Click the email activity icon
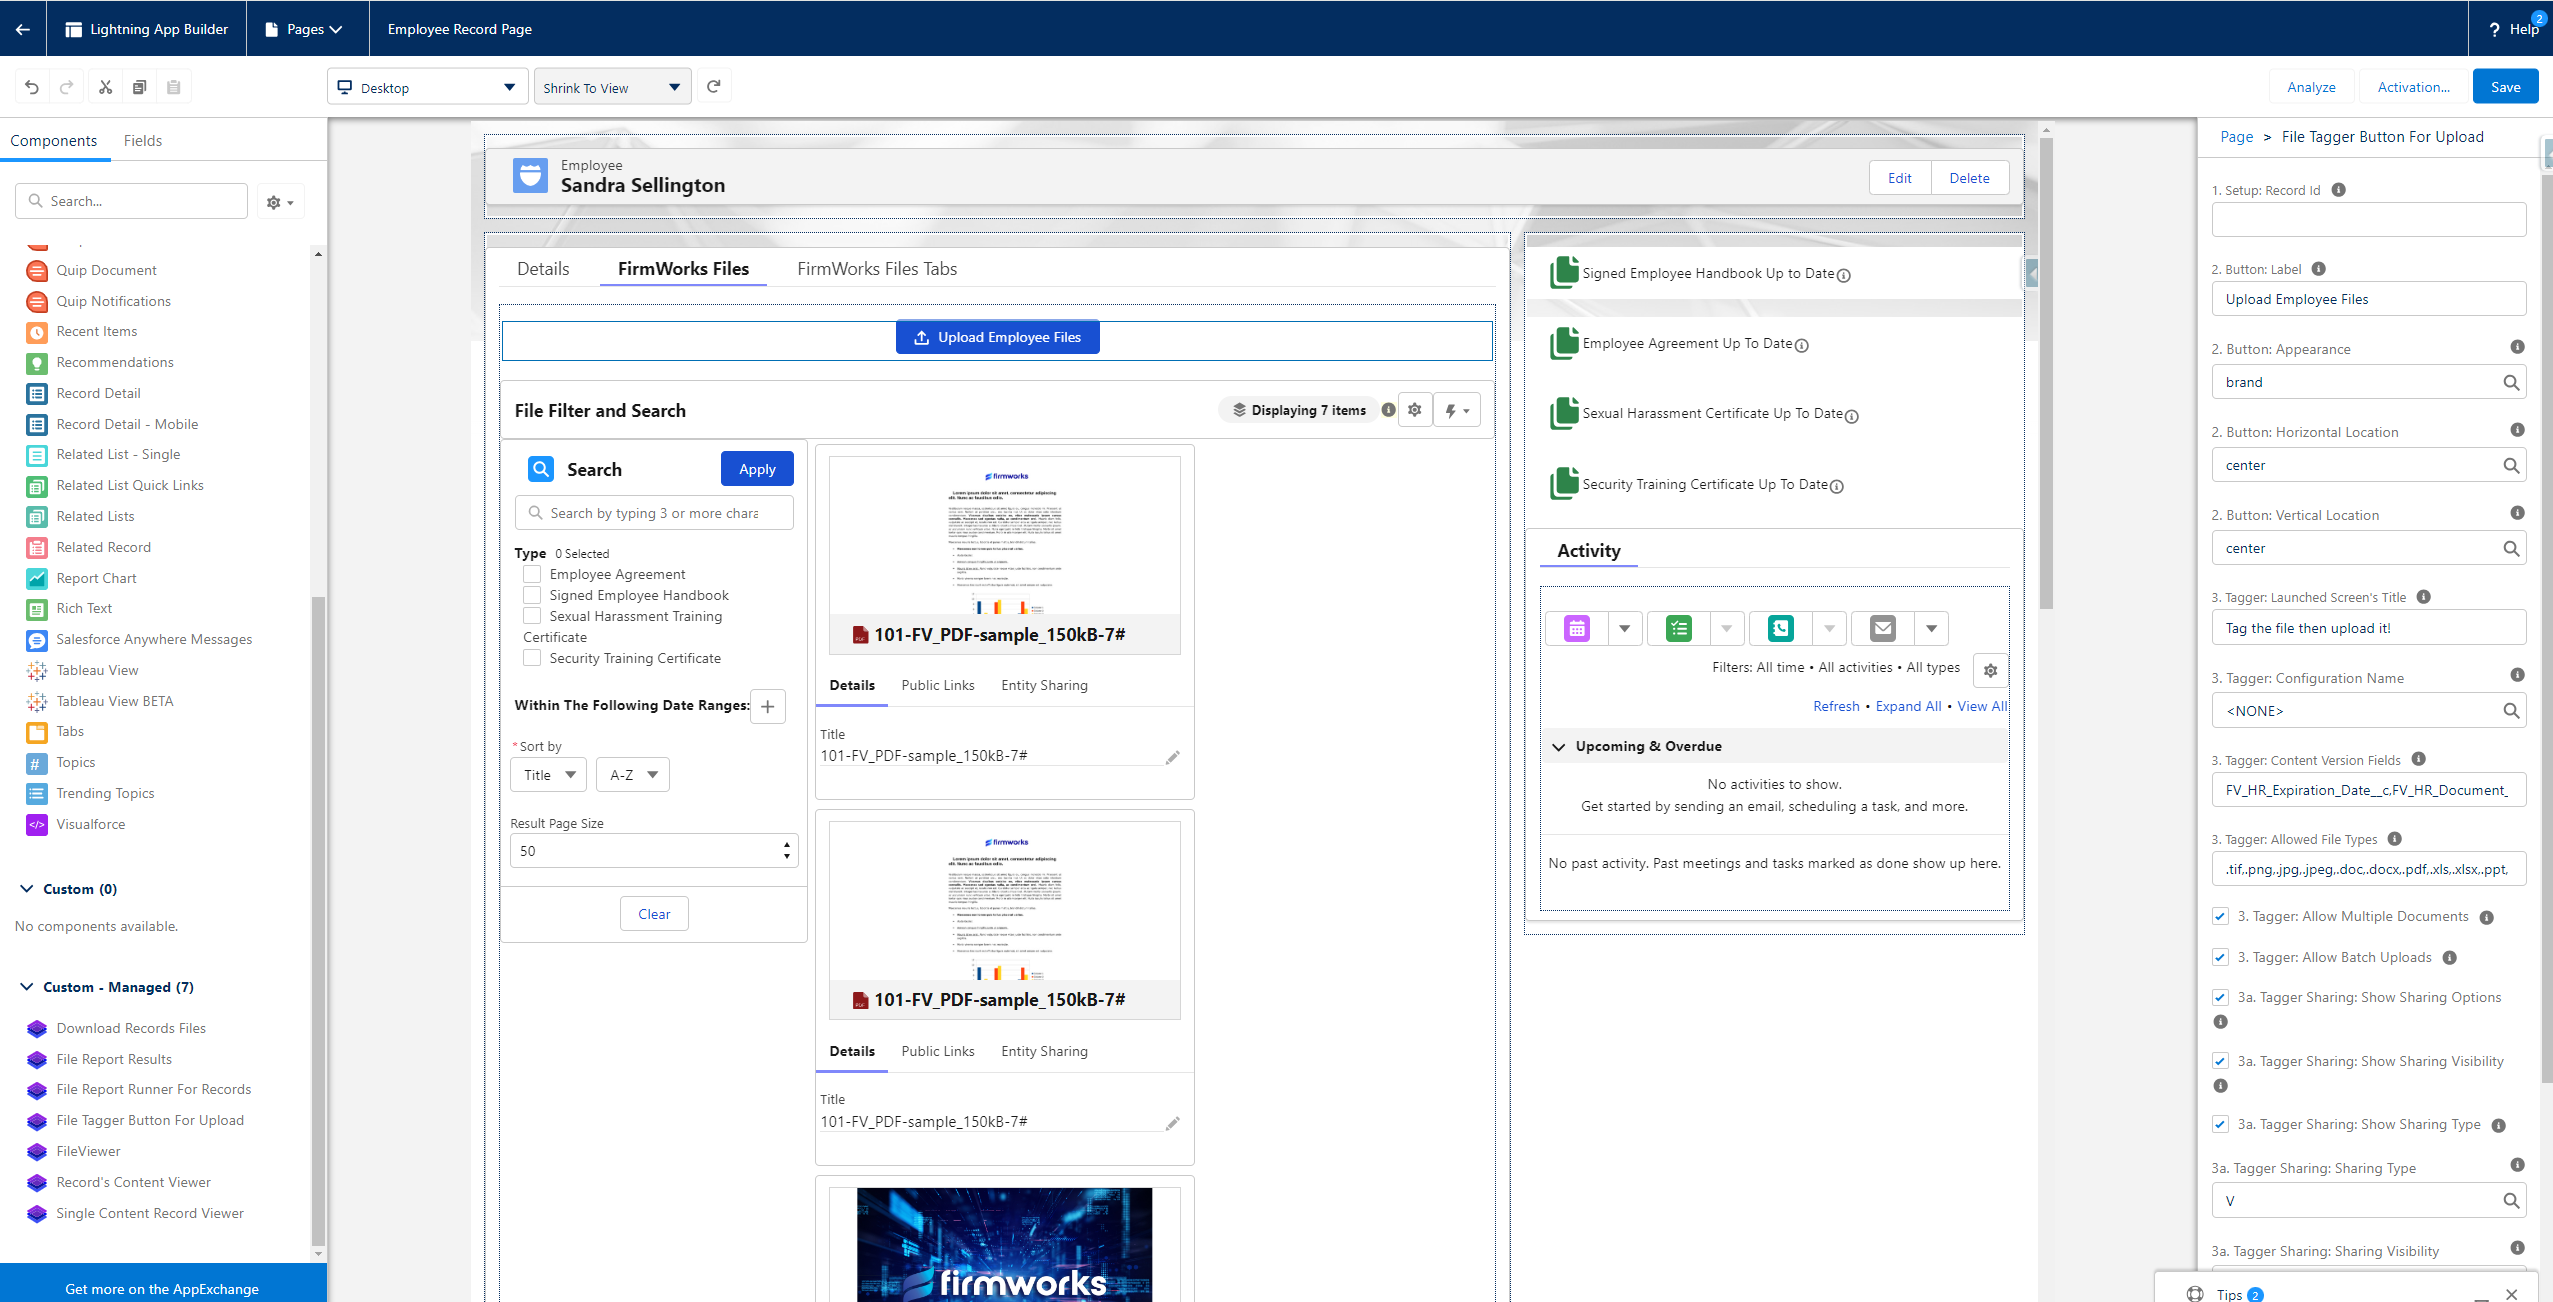 [1883, 629]
